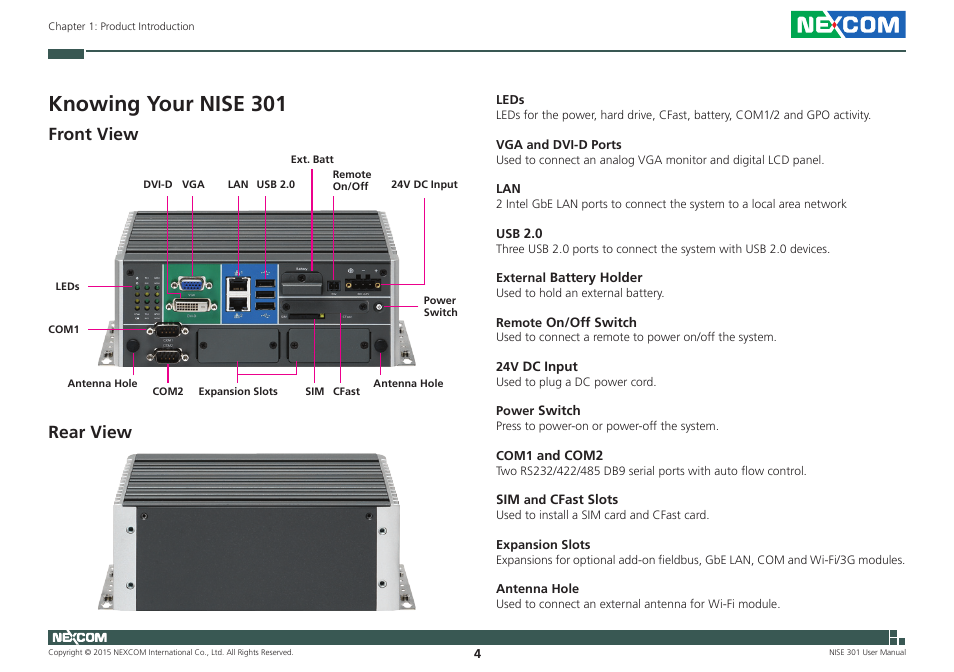Click 'Expansions for optional add-on fieldbus' line
The height and width of the screenshot is (672, 954).
pyautogui.click(x=700, y=559)
